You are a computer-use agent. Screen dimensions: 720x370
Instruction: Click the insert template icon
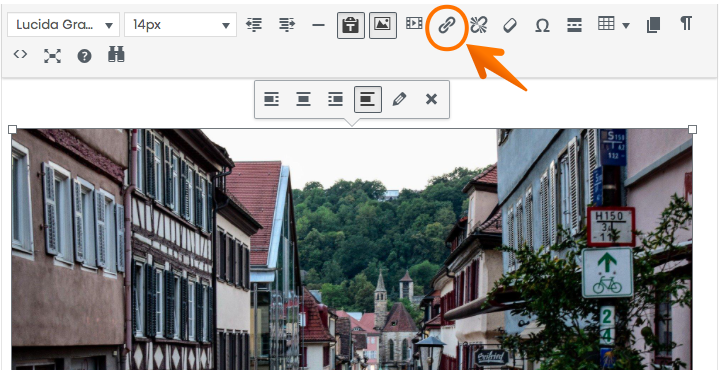point(653,25)
